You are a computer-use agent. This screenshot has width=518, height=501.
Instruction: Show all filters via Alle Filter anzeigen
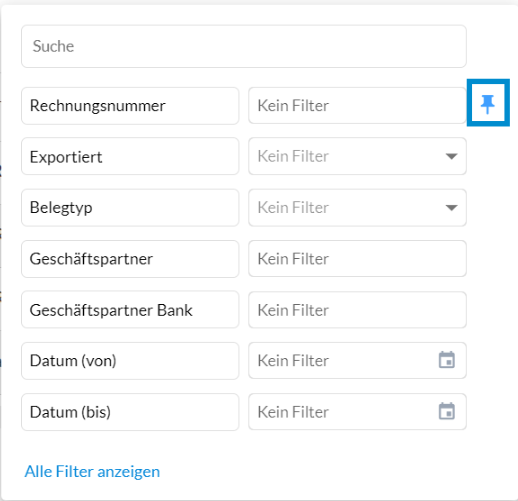[x=92, y=471]
